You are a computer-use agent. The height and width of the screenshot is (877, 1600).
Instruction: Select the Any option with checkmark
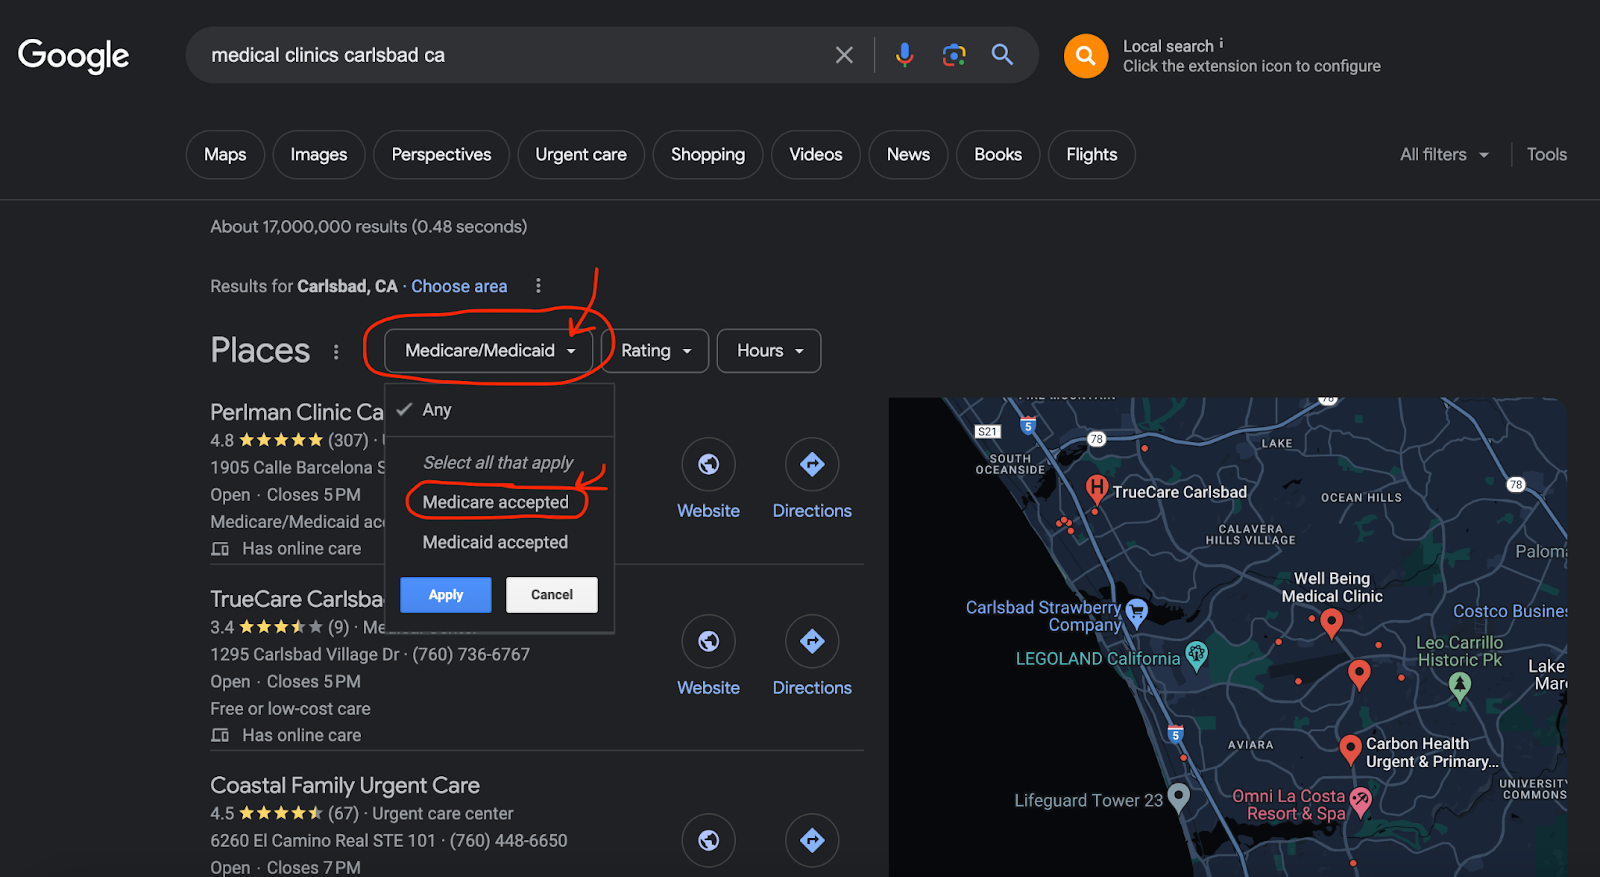click(x=499, y=410)
